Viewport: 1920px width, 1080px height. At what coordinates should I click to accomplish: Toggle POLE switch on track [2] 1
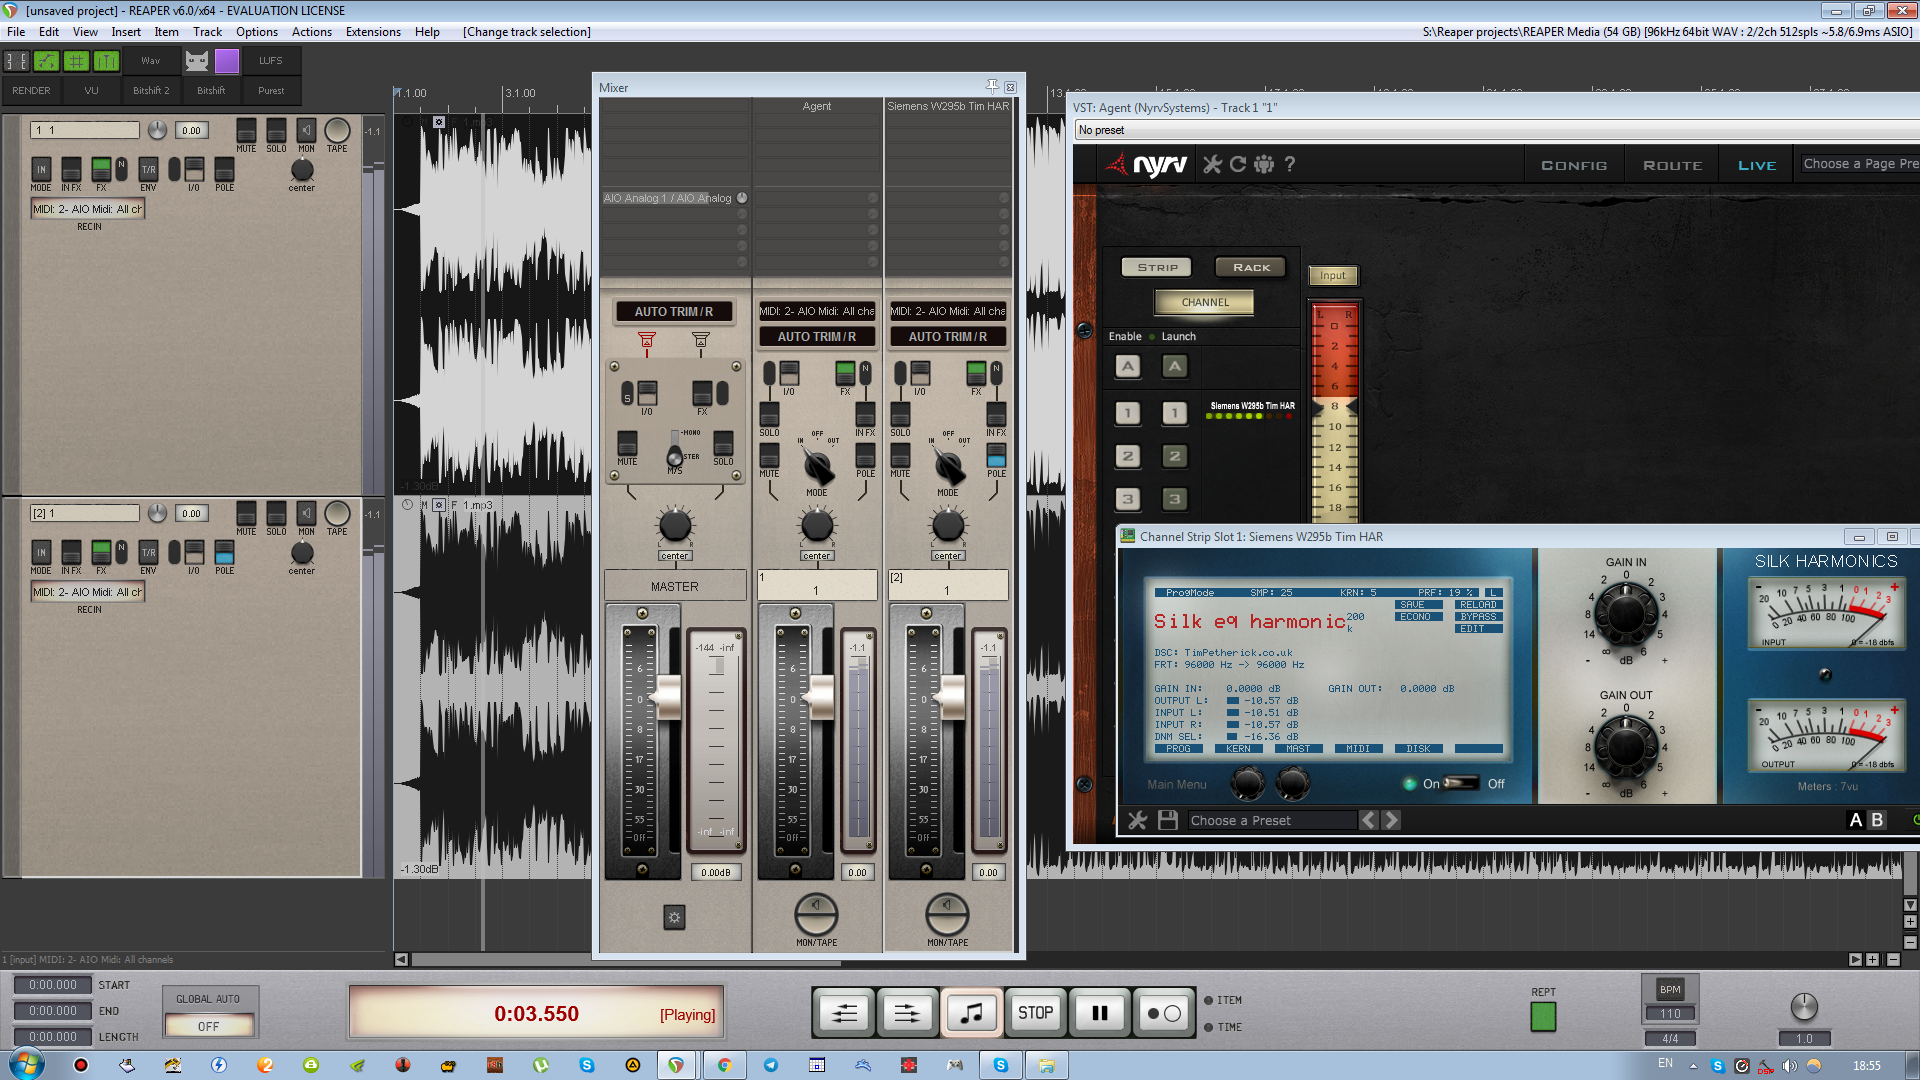[224, 552]
